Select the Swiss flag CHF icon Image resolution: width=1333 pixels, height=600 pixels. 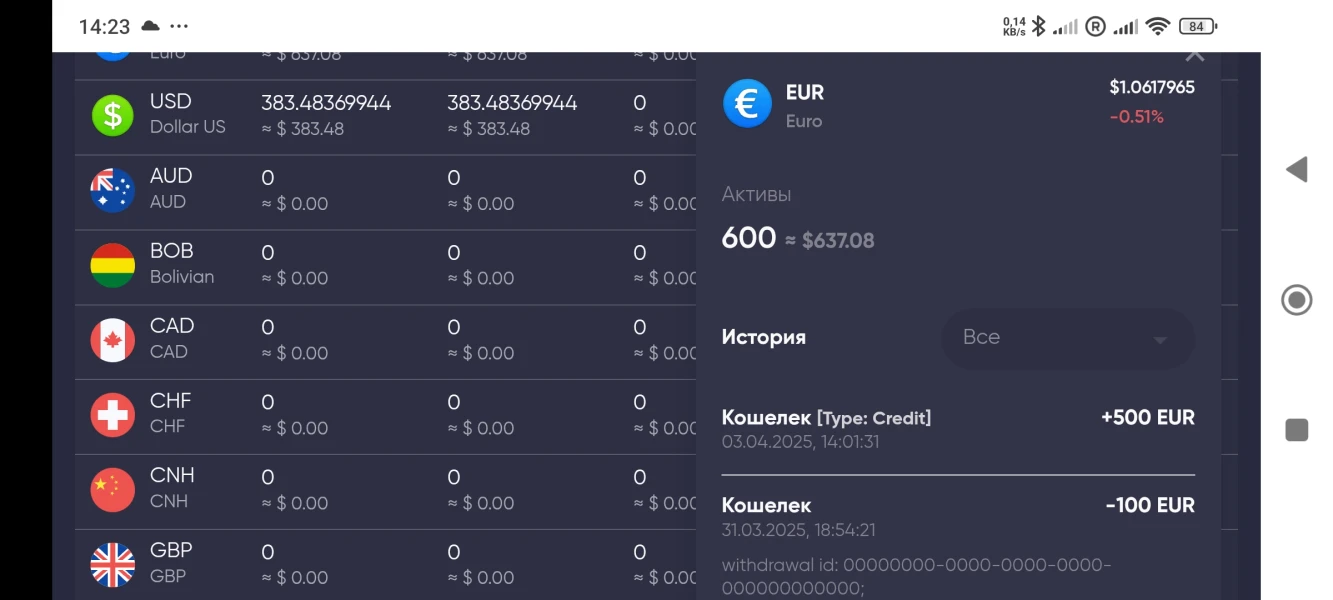[x=113, y=415]
